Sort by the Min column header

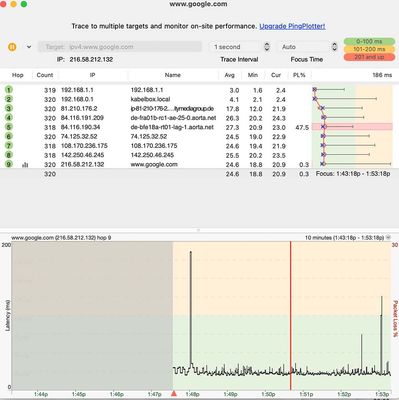point(253,75)
